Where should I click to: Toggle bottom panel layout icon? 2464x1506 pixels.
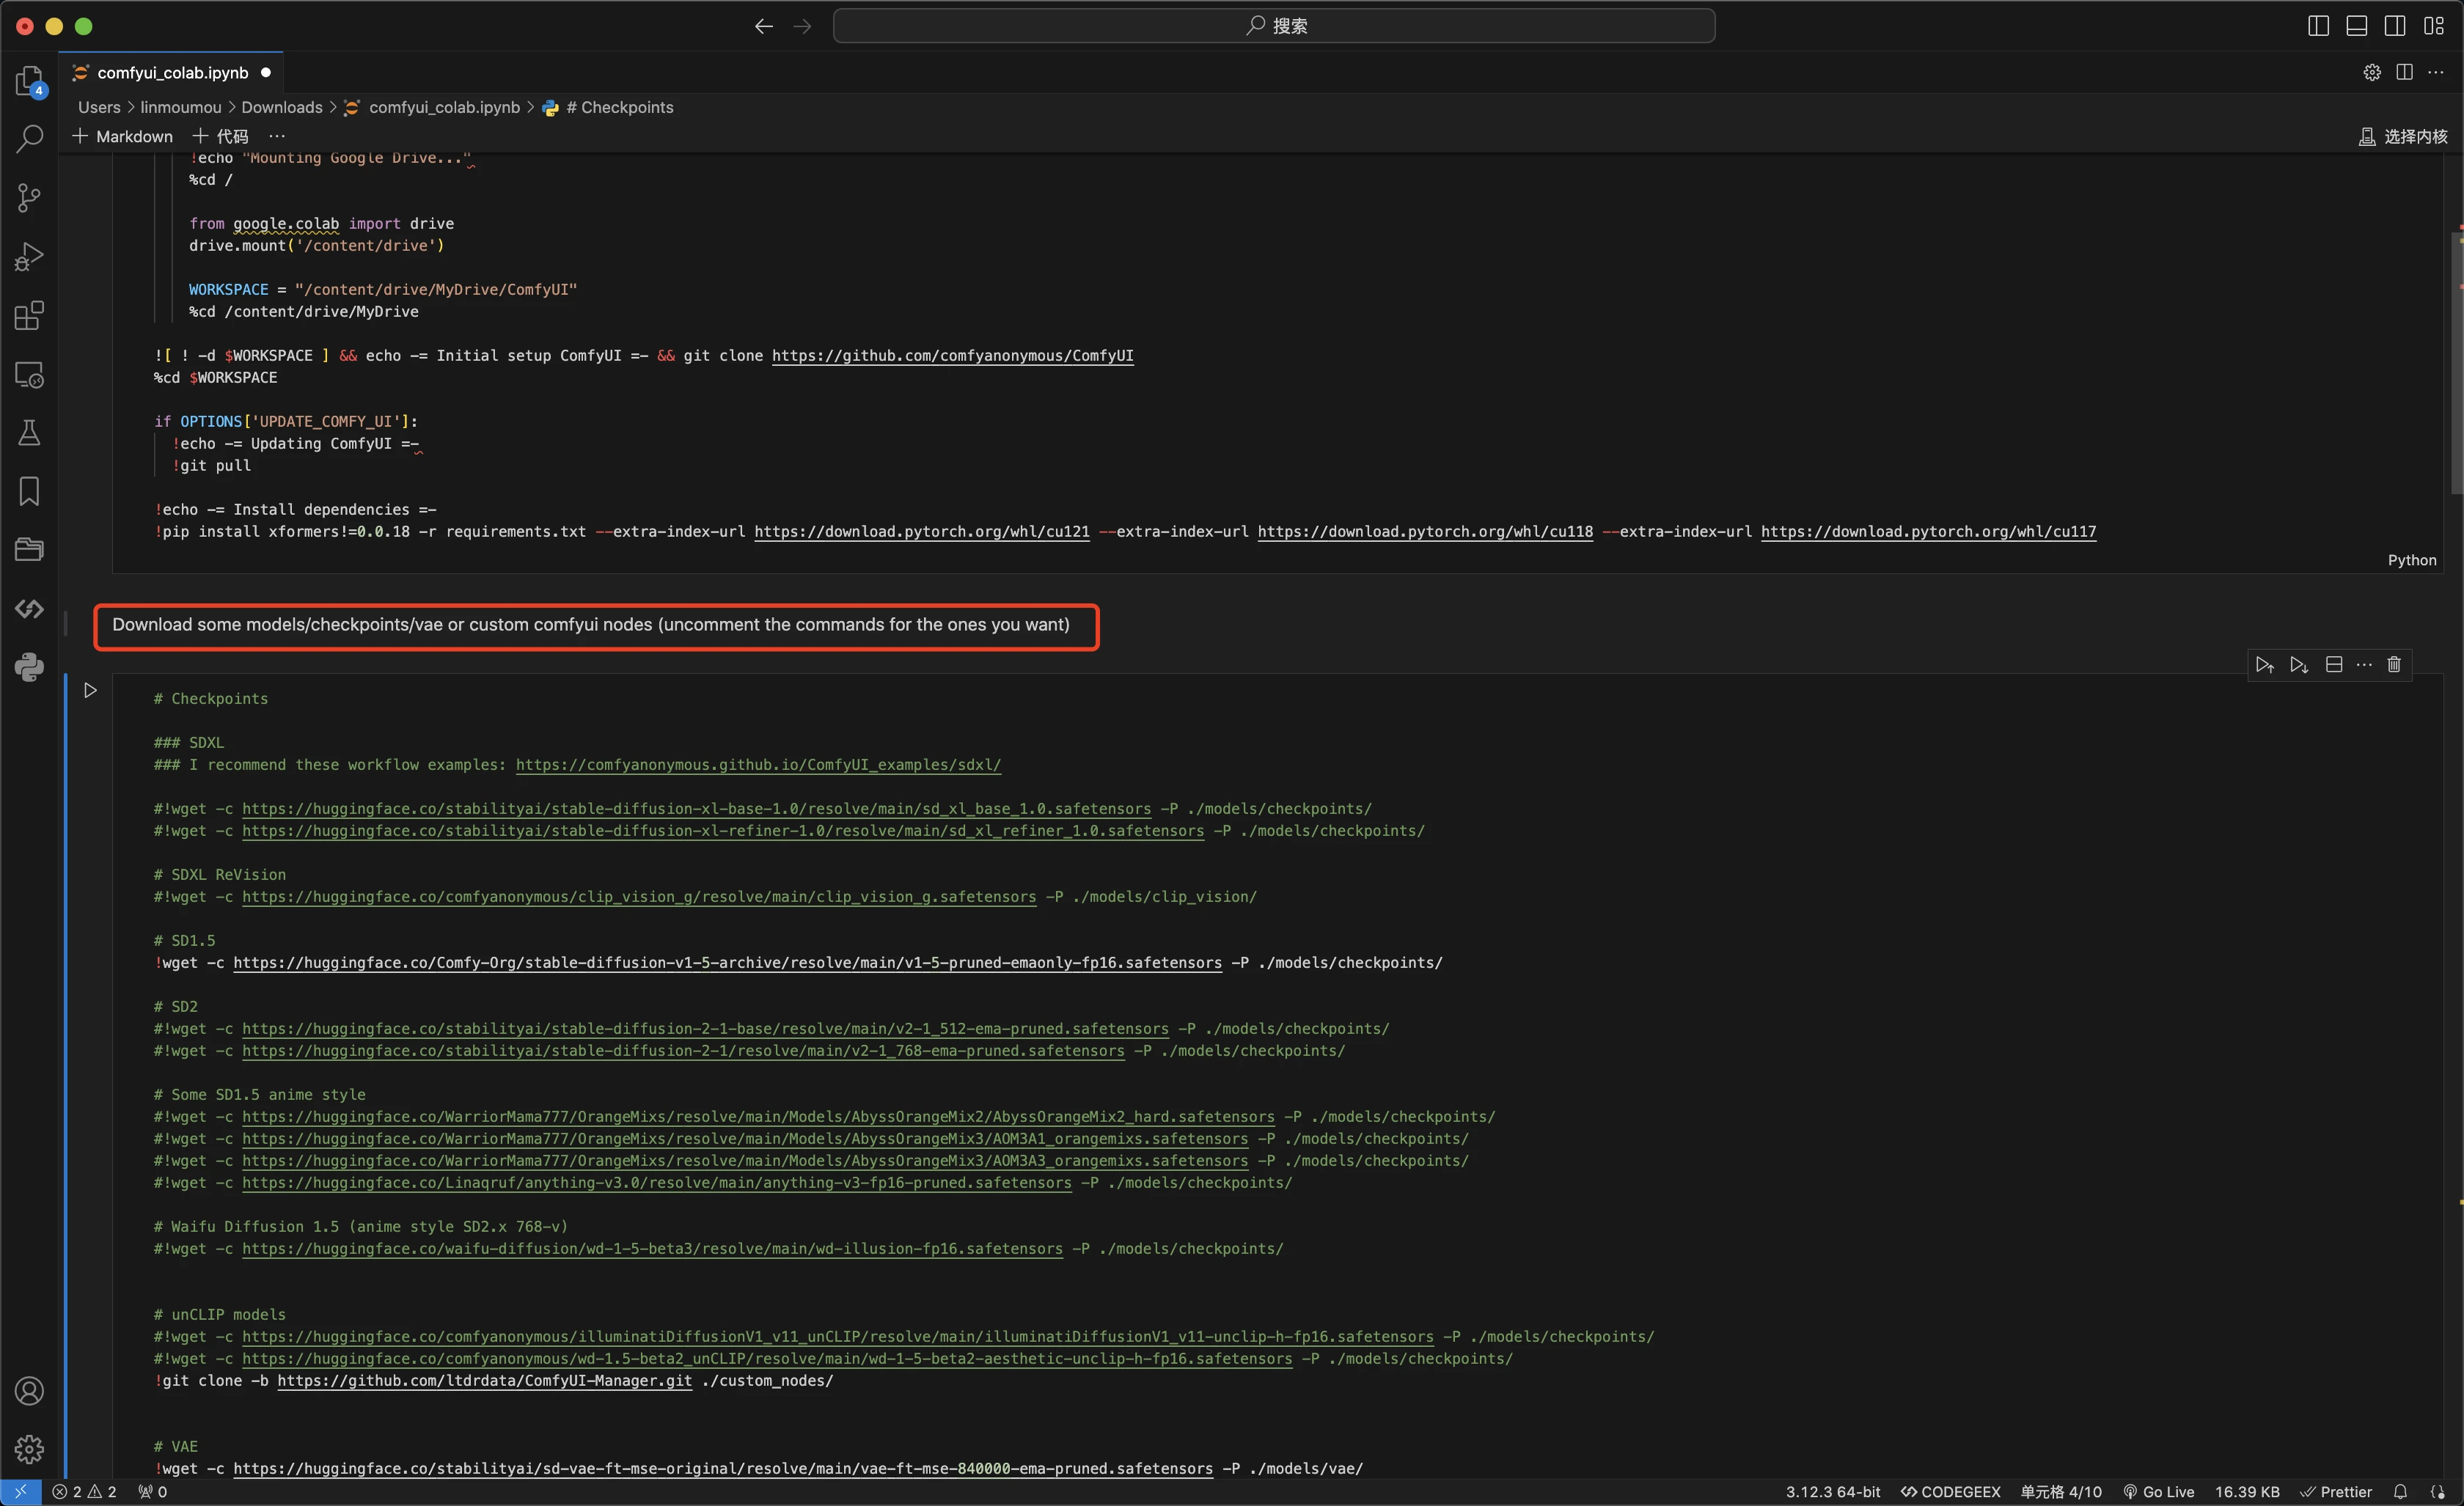[2357, 26]
